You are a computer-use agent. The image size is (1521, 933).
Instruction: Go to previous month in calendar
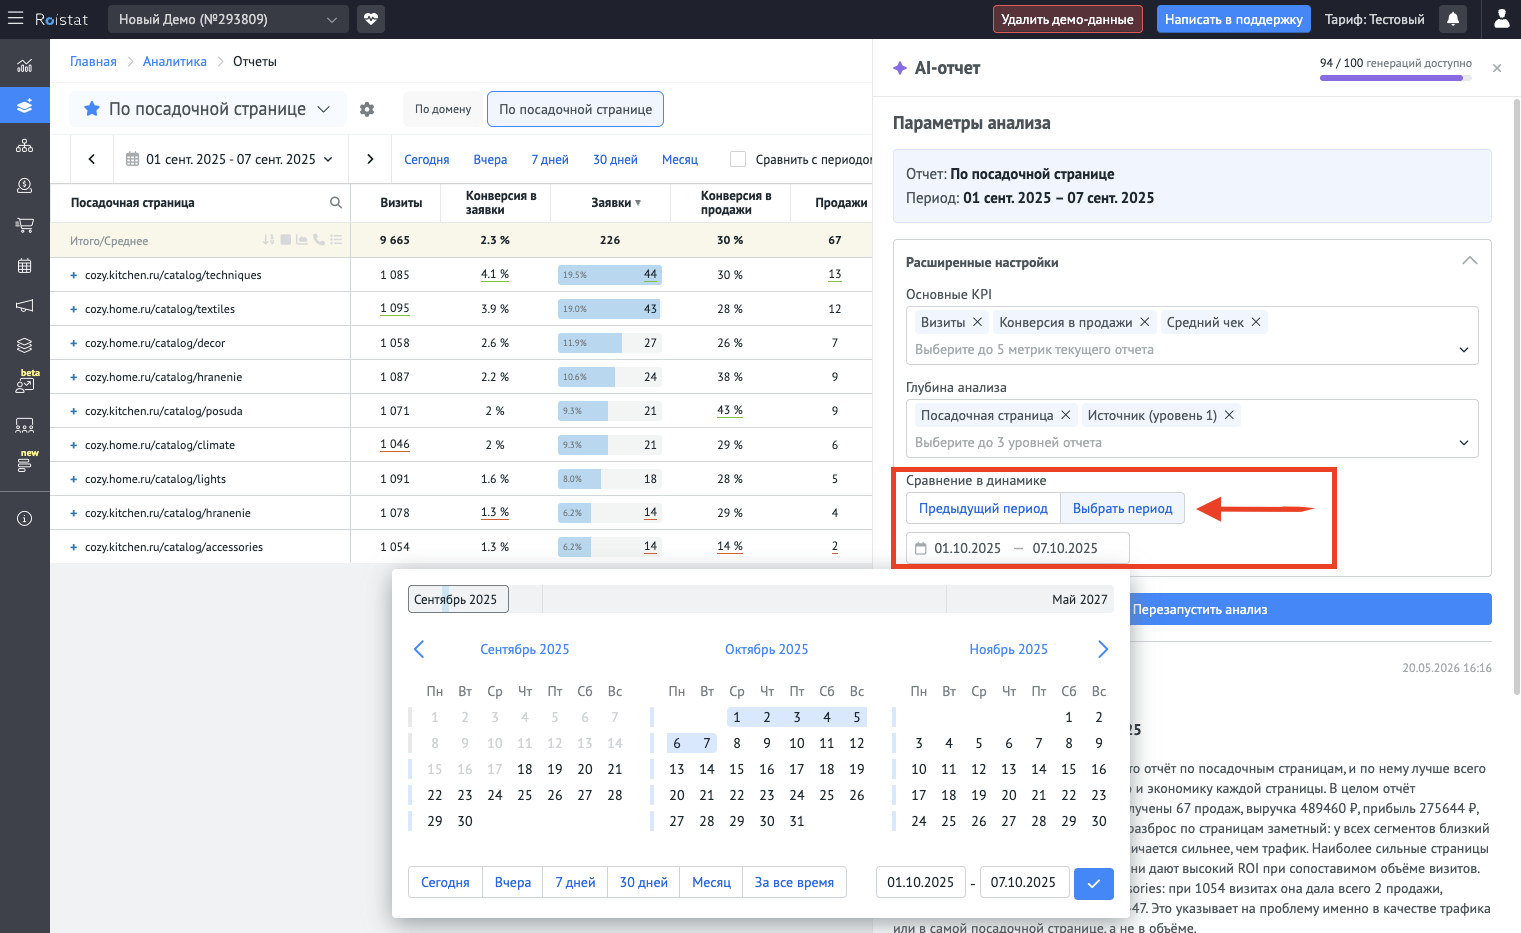coord(419,649)
